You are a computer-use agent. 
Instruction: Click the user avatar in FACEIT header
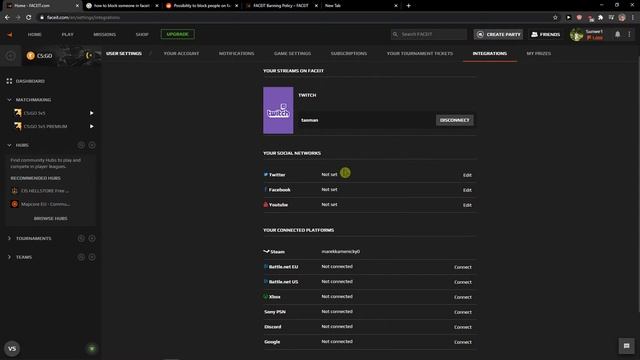[x=577, y=35]
